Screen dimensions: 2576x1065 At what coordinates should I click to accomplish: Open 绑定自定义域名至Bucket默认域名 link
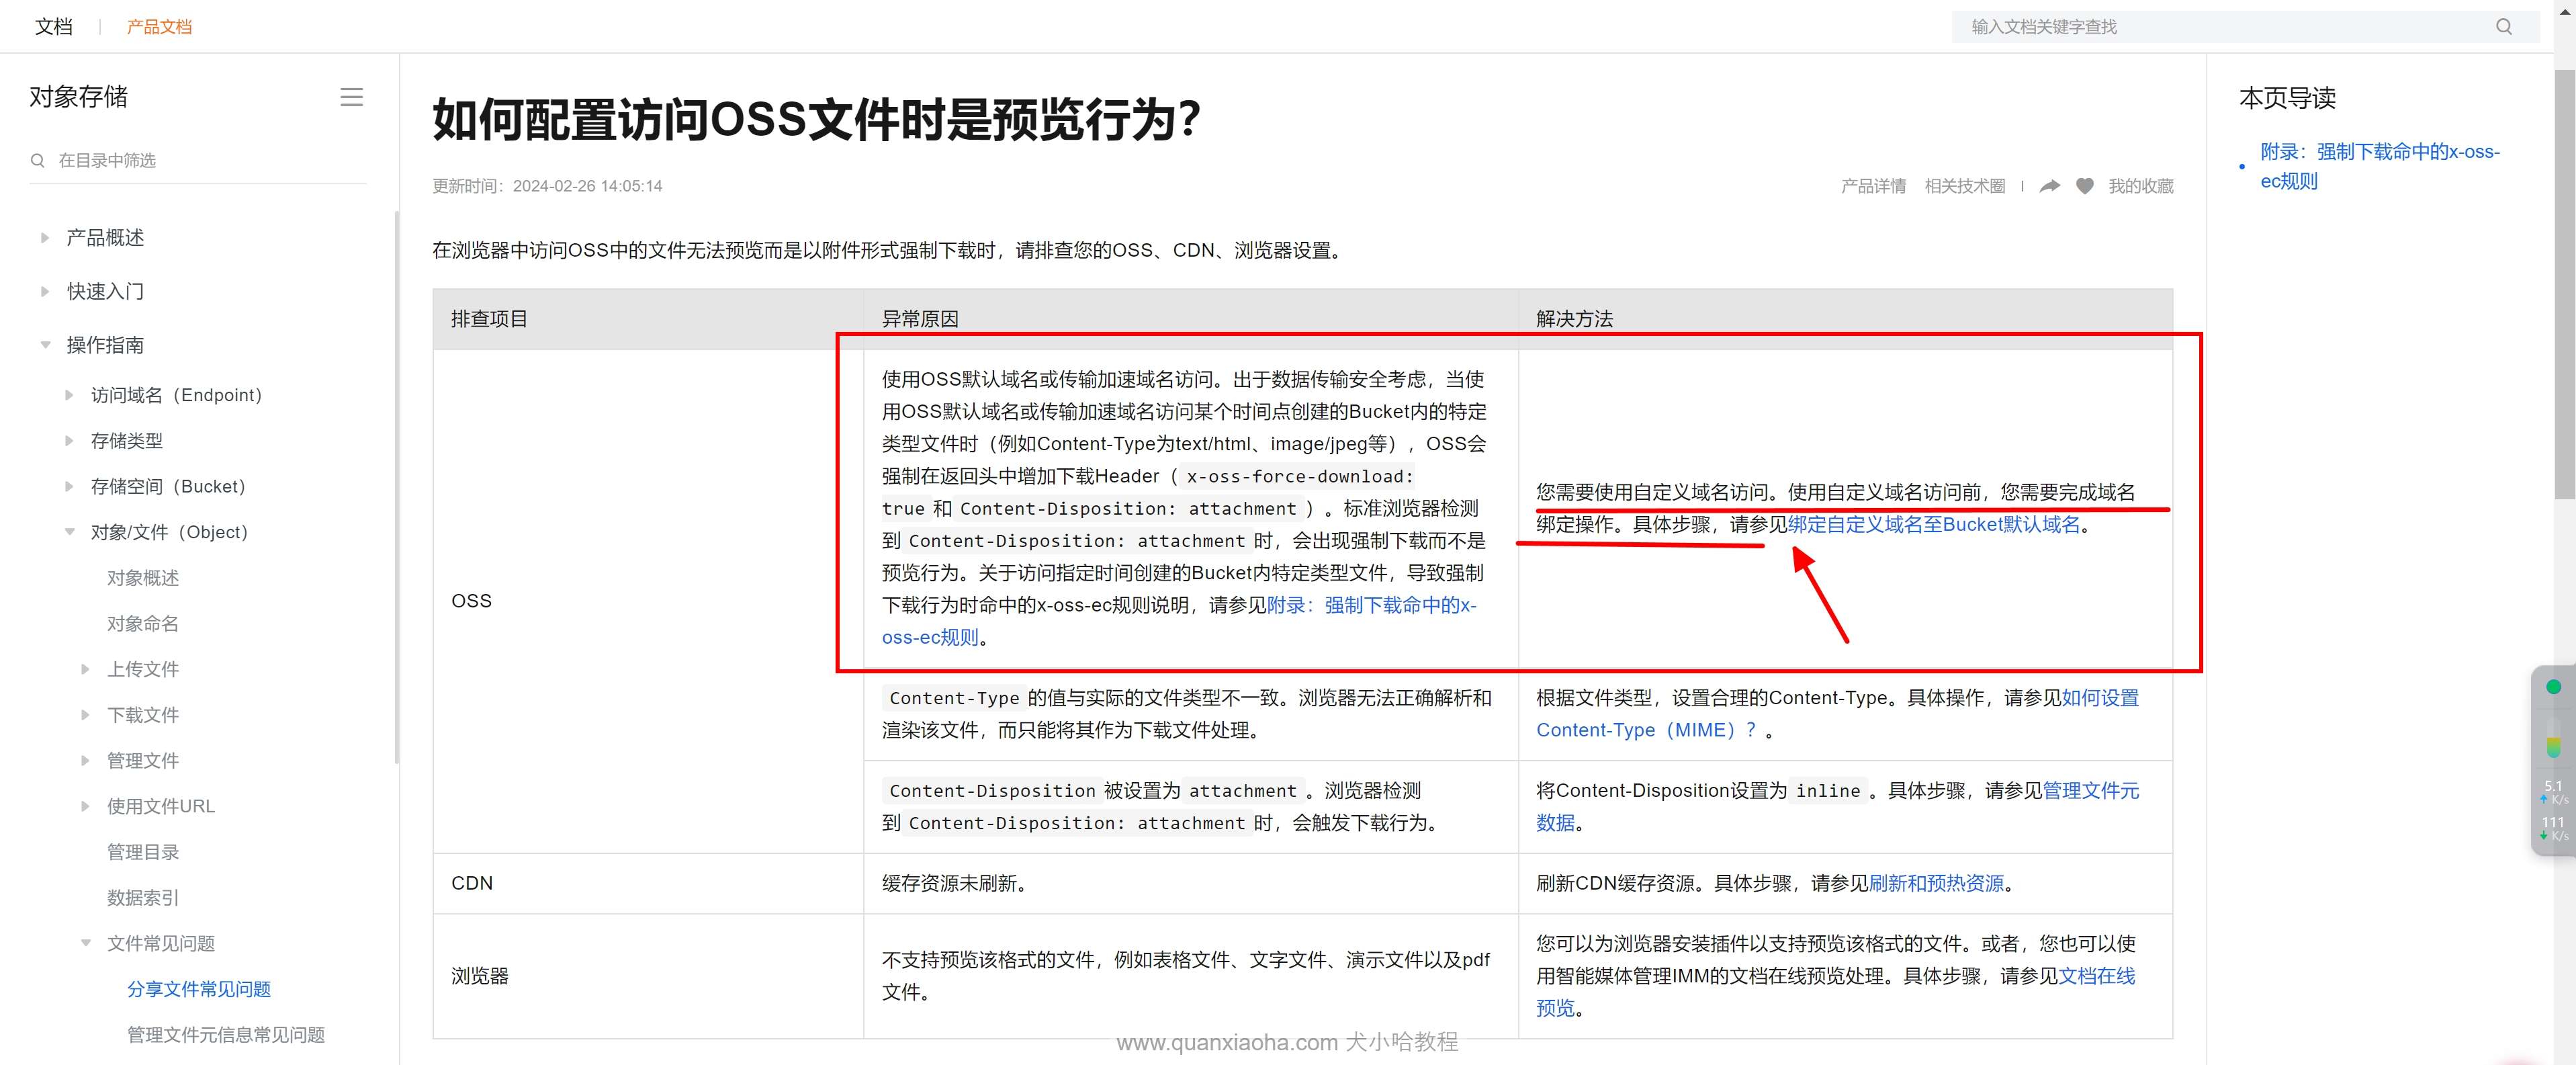(1933, 525)
